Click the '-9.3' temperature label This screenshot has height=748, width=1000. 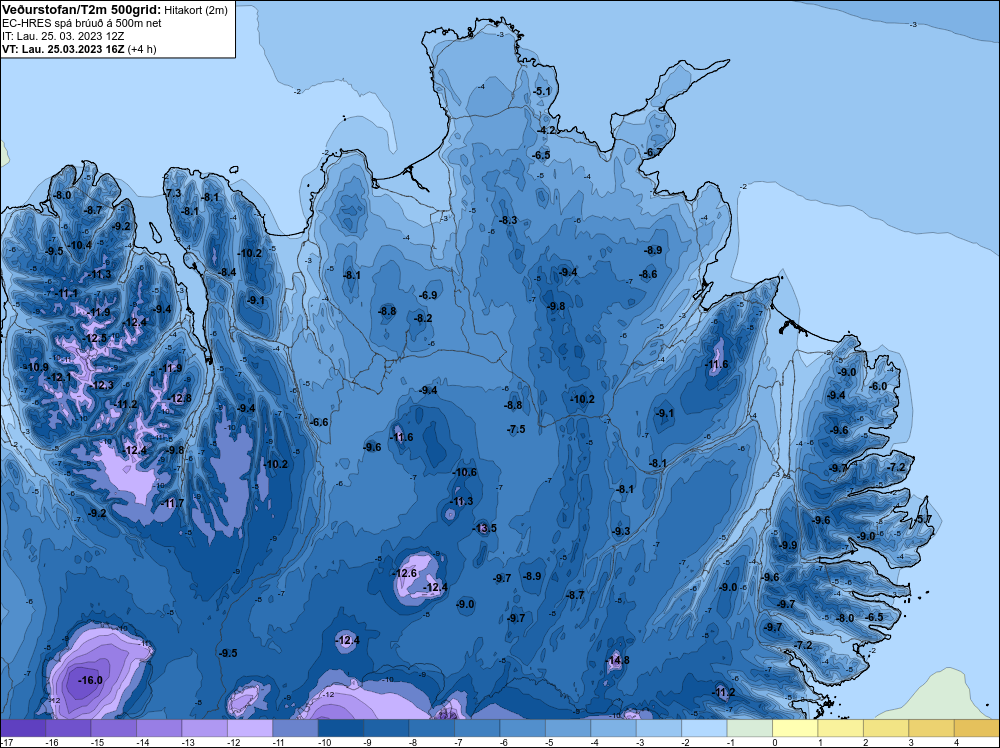(x=621, y=531)
